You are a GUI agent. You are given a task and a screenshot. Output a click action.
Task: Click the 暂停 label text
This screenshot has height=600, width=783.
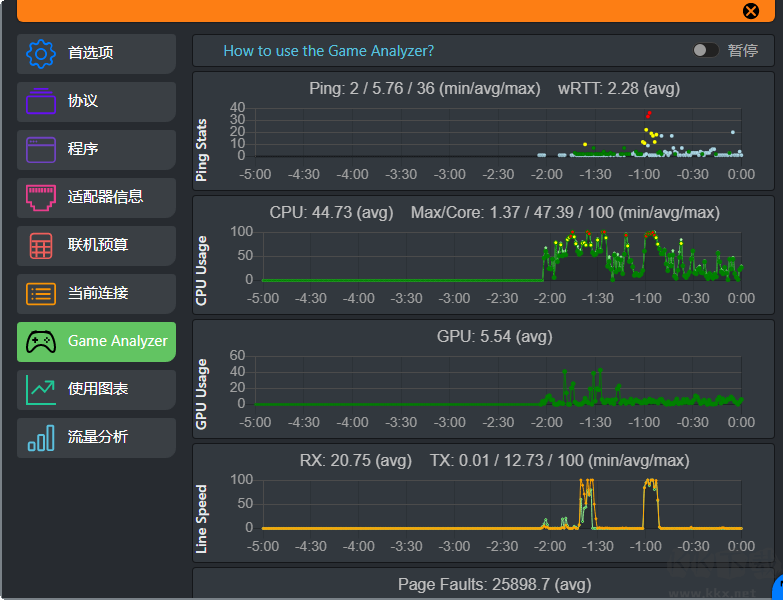click(x=742, y=51)
